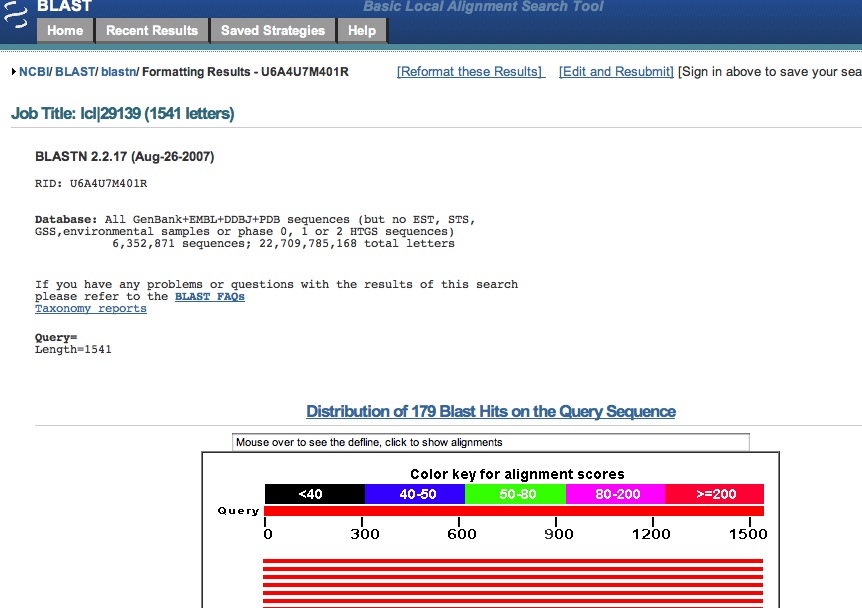Click the BLAST helix logo icon

pos(15,15)
